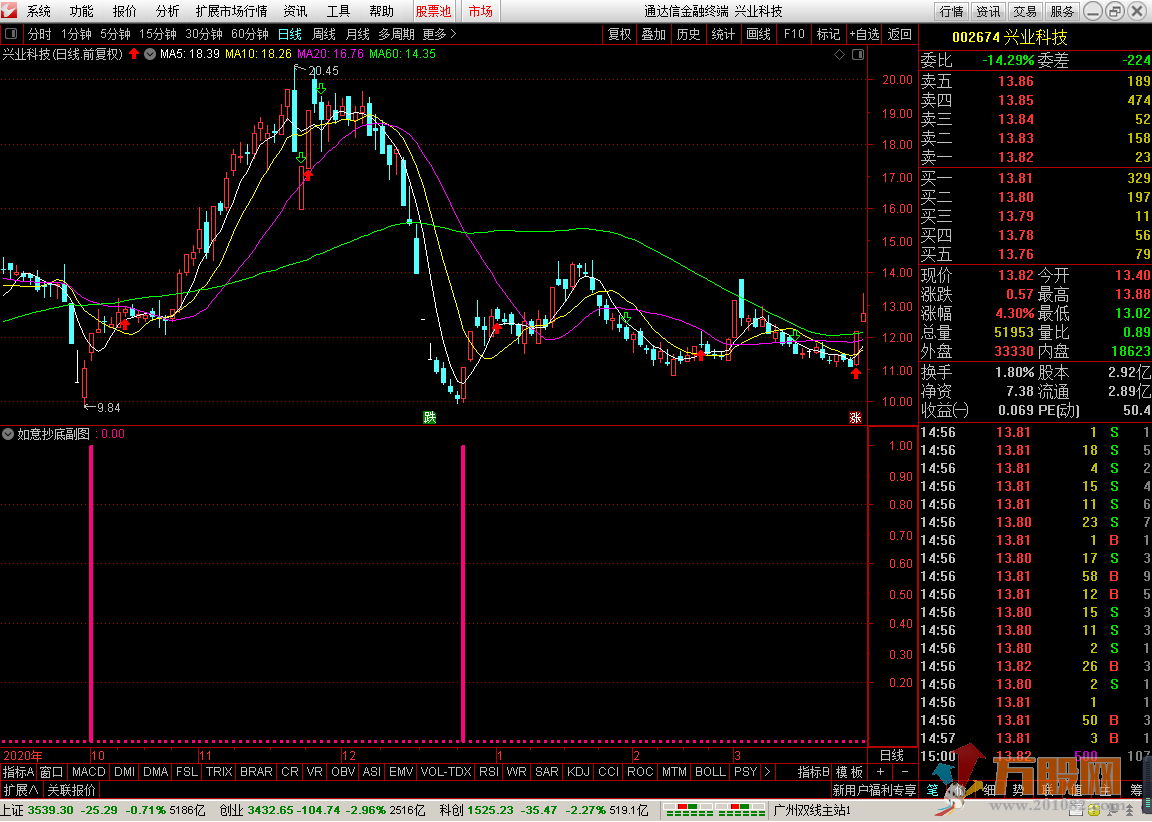
Task: Switch chart to 周线 period
Action: click(323, 34)
